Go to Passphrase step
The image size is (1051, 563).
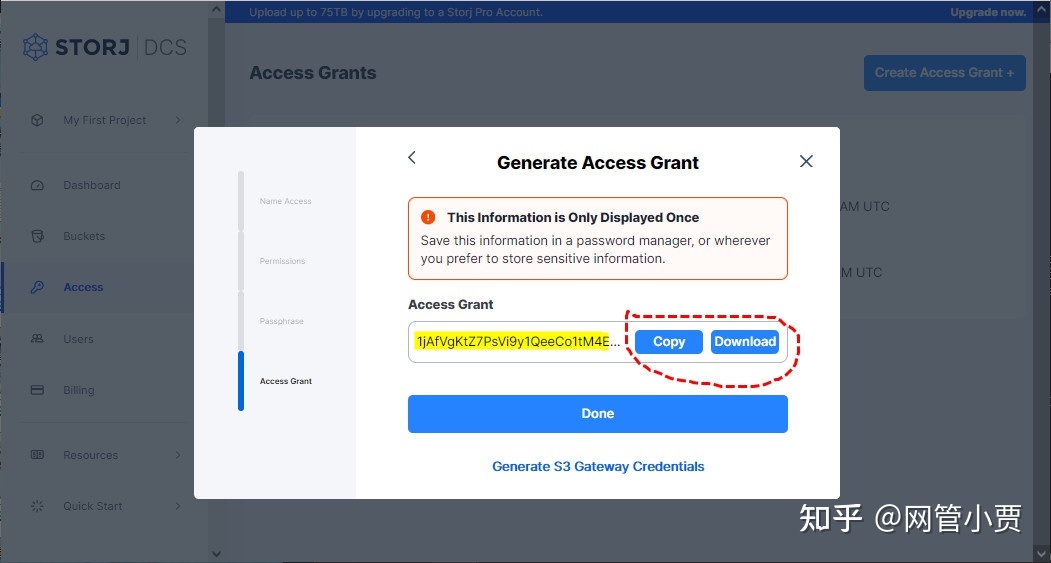pos(282,321)
